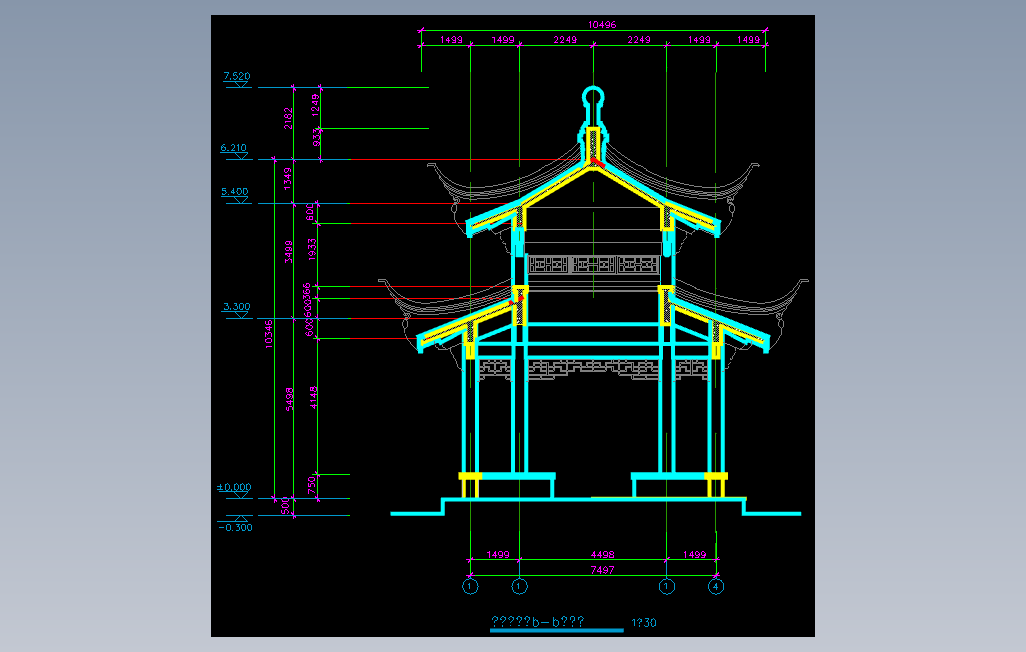Click the vertical dimension 1933

tap(312, 249)
